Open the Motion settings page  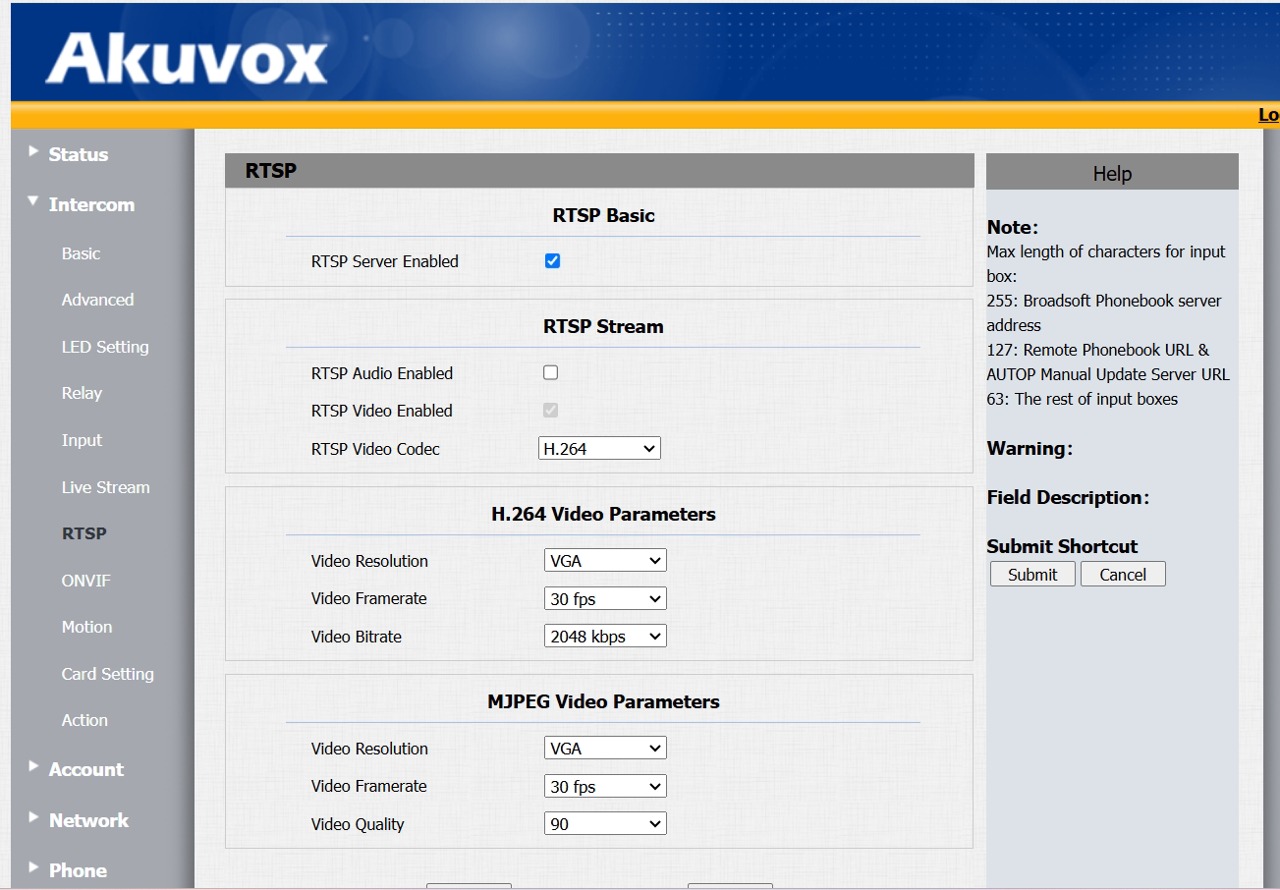[87, 627]
